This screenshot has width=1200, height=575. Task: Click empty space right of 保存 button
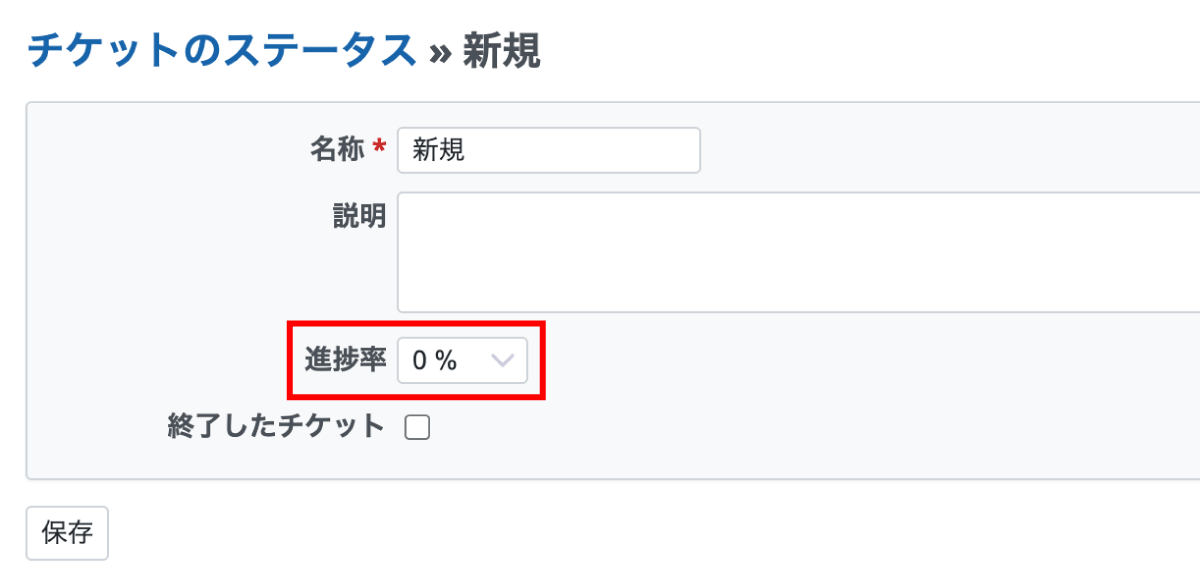click(x=400, y=533)
